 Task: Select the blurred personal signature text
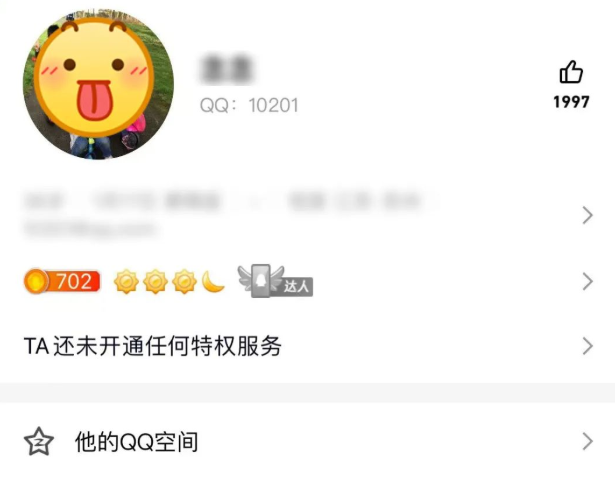tap(231, 214)
